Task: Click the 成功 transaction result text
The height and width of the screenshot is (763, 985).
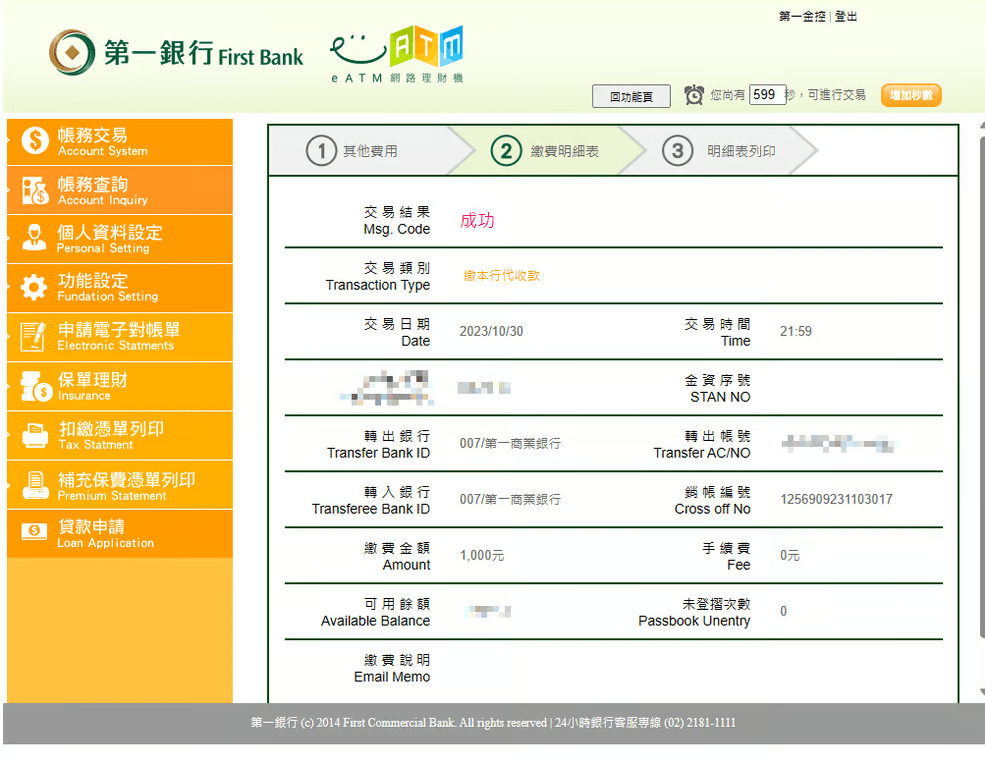Action: 477,220
